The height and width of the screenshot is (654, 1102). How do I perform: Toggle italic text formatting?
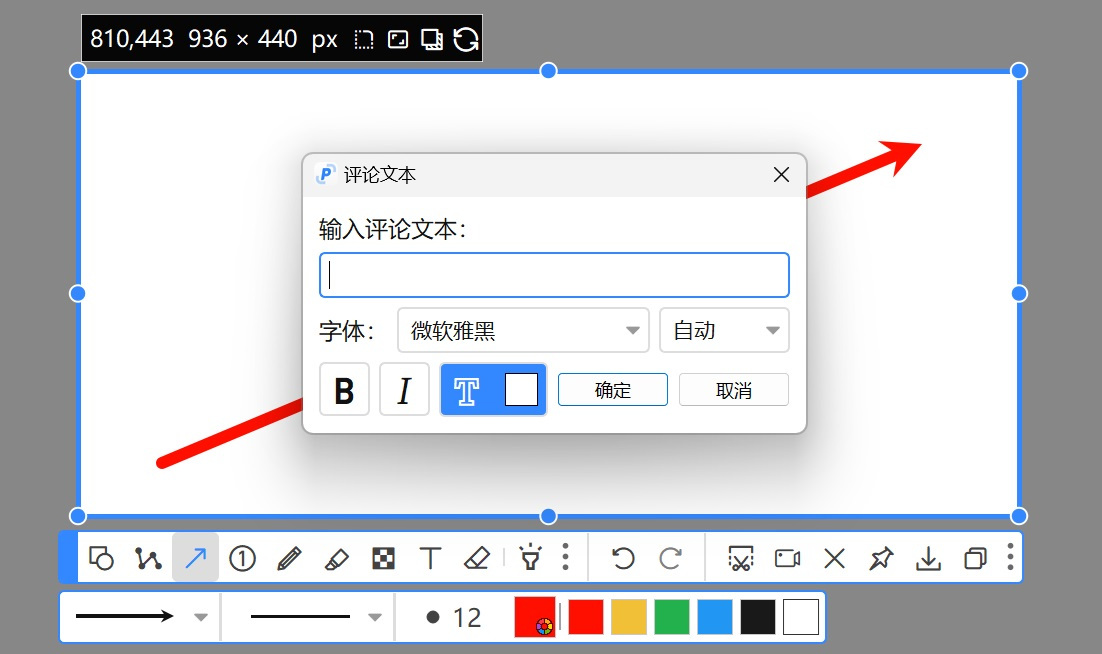[404, 390]
